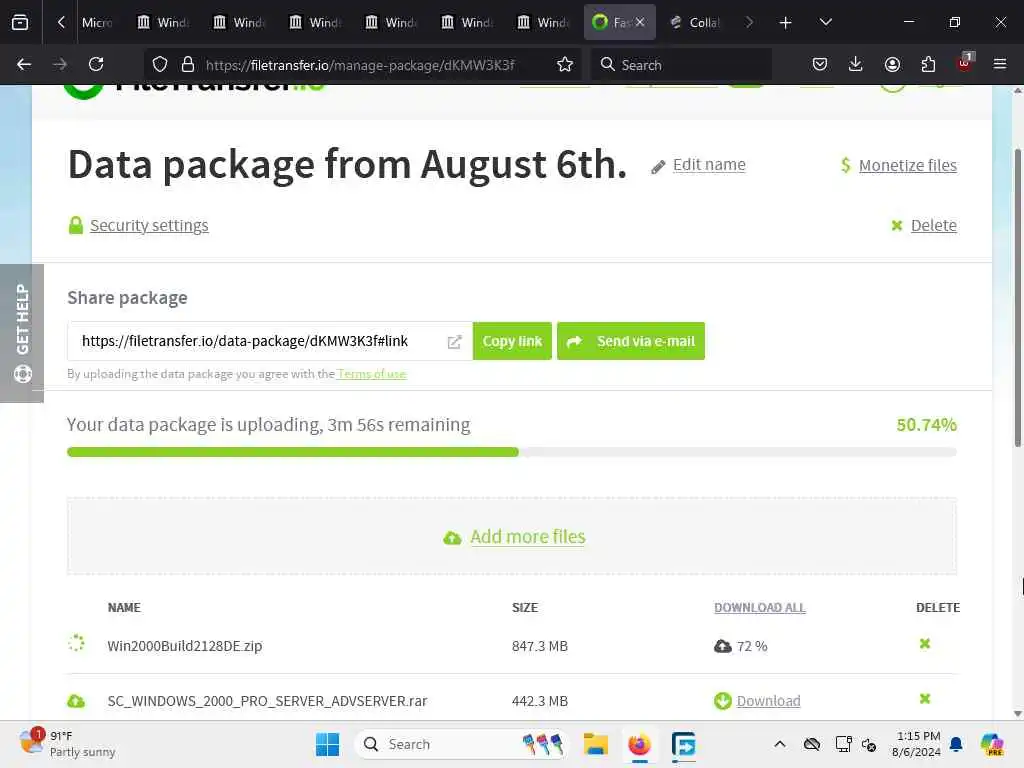Viewport: 1024px width, 768px height.
Task: Click Send via e-mail button
Action: click(x=631, y=341)
